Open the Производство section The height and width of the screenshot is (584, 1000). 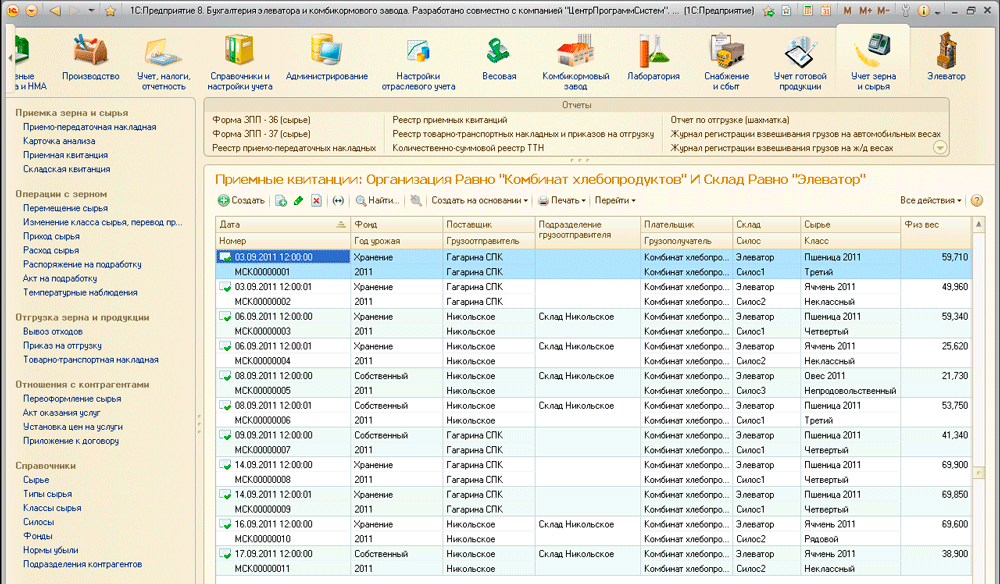click(x=91, y=59)
